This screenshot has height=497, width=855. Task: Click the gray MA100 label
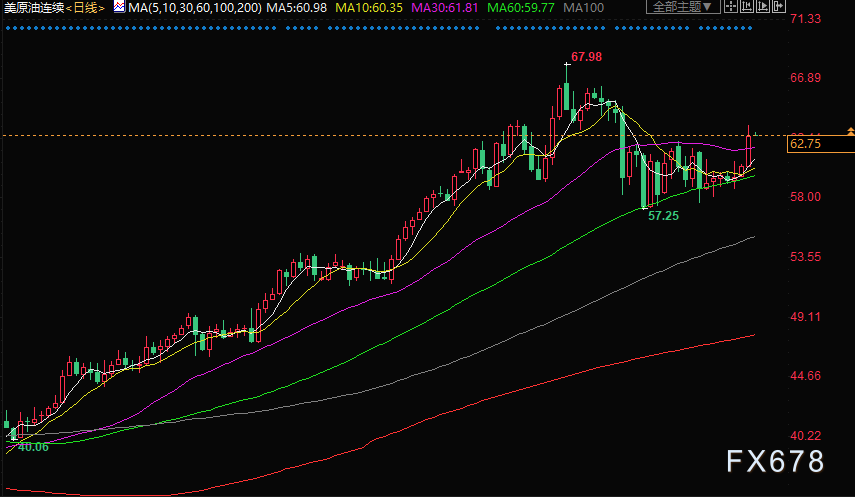(x=584, y=7)
